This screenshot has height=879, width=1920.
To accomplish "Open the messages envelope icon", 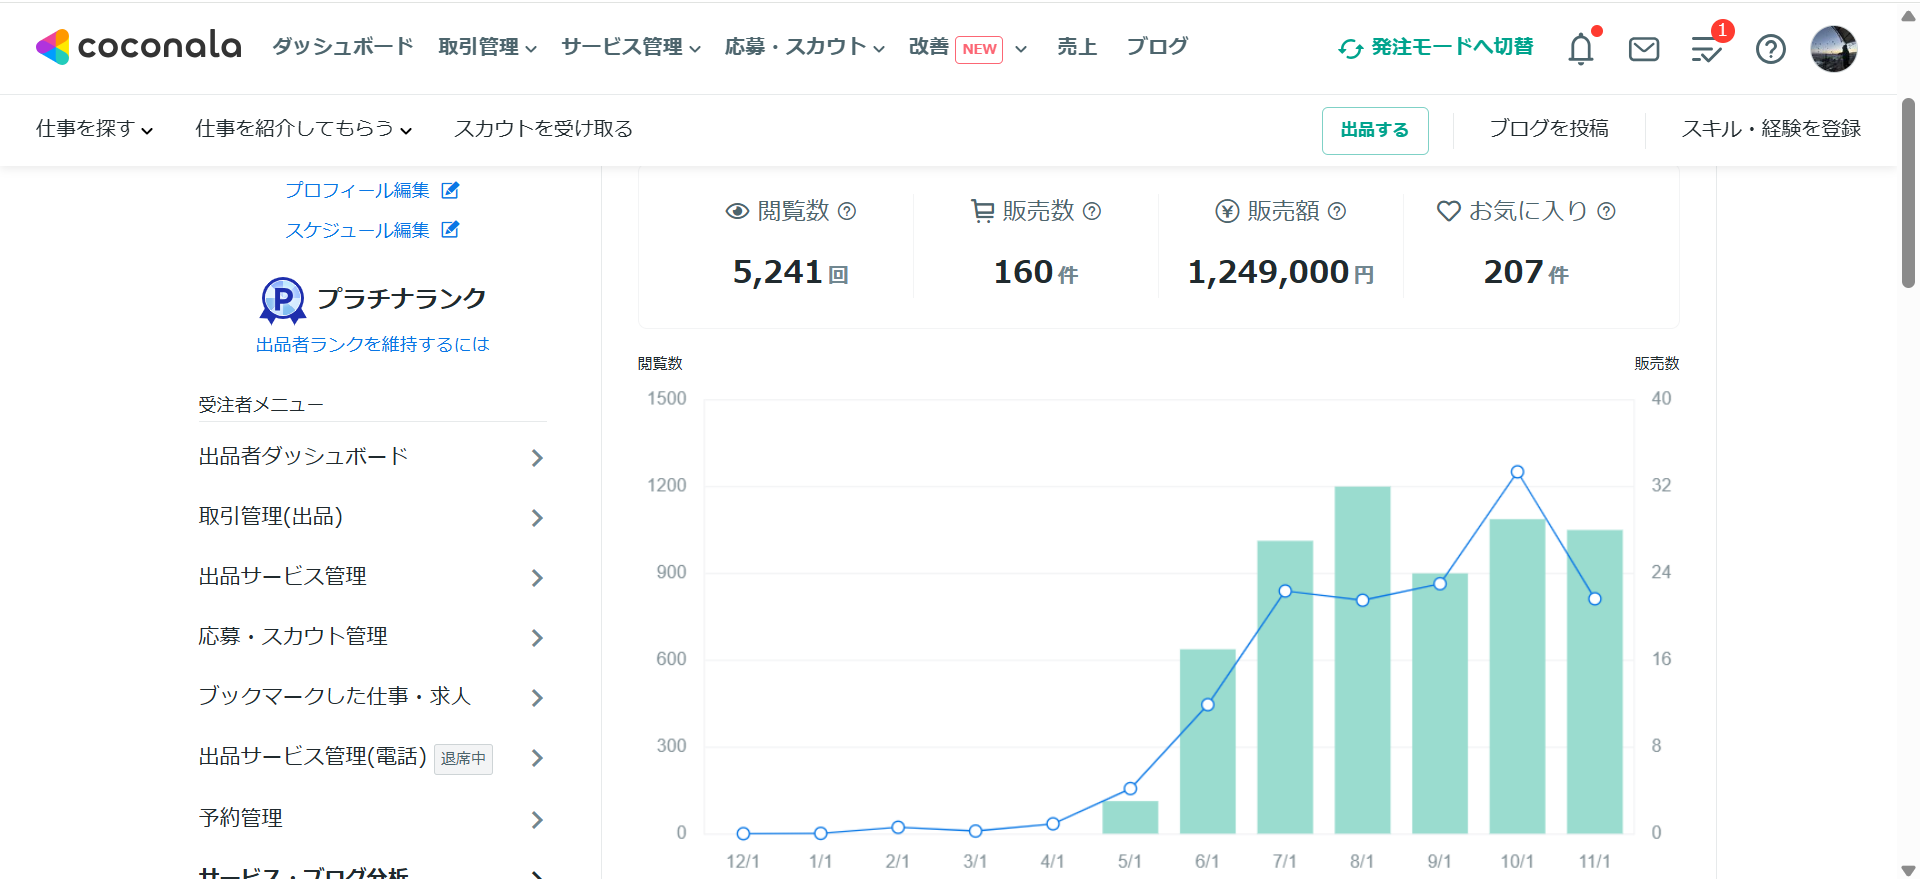I will [1643, 49].
